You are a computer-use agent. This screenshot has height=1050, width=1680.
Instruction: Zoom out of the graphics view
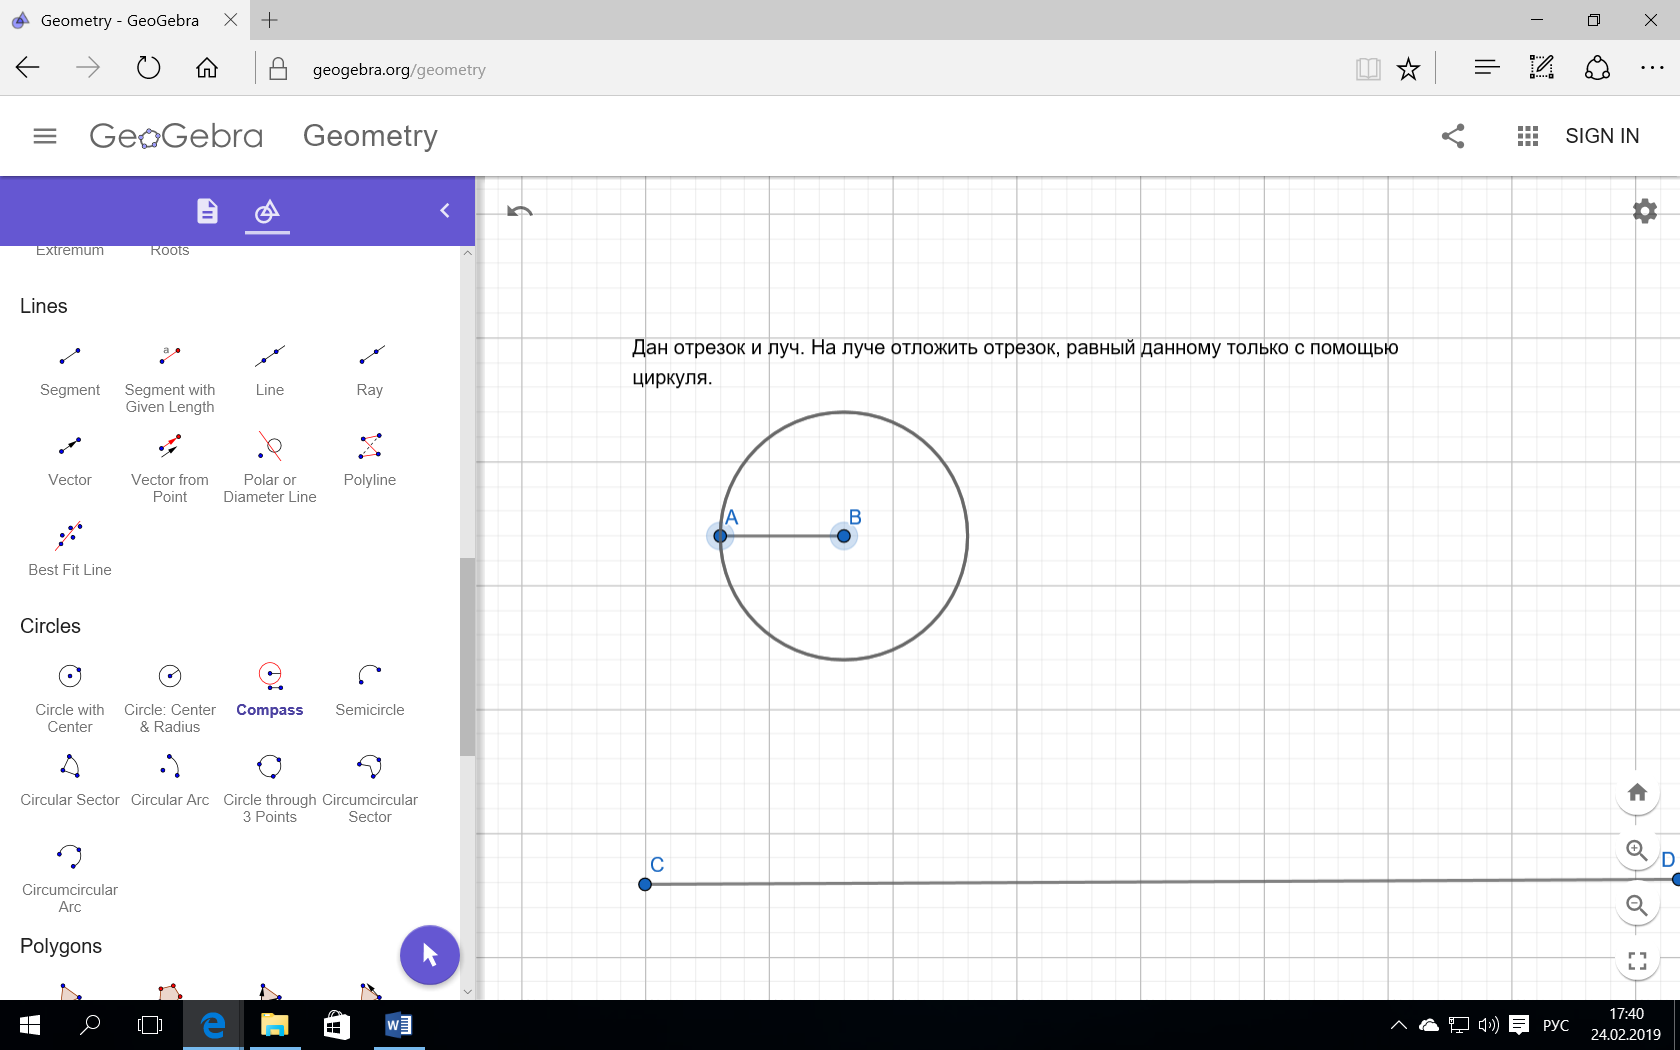coord(1637,905)
